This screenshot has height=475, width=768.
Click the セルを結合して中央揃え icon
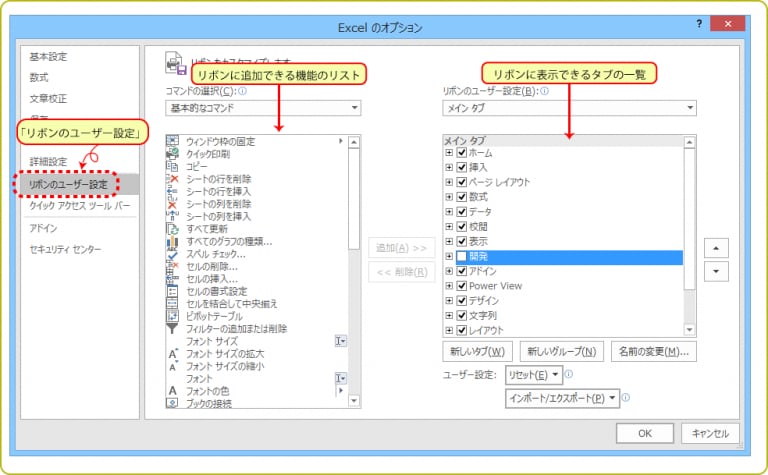172,304
